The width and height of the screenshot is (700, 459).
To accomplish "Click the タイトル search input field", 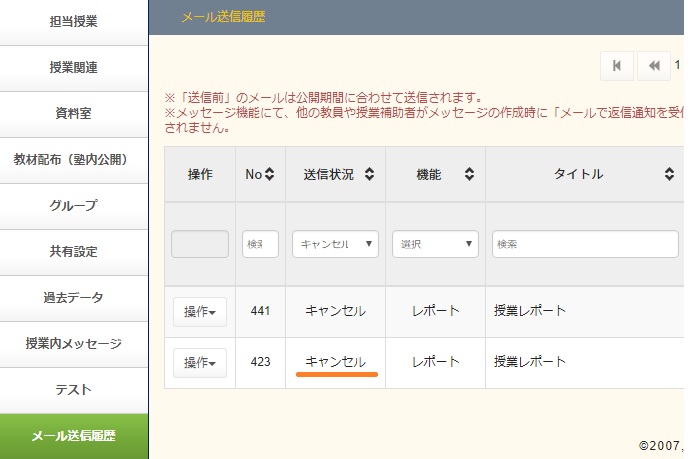I will (585, 244).
